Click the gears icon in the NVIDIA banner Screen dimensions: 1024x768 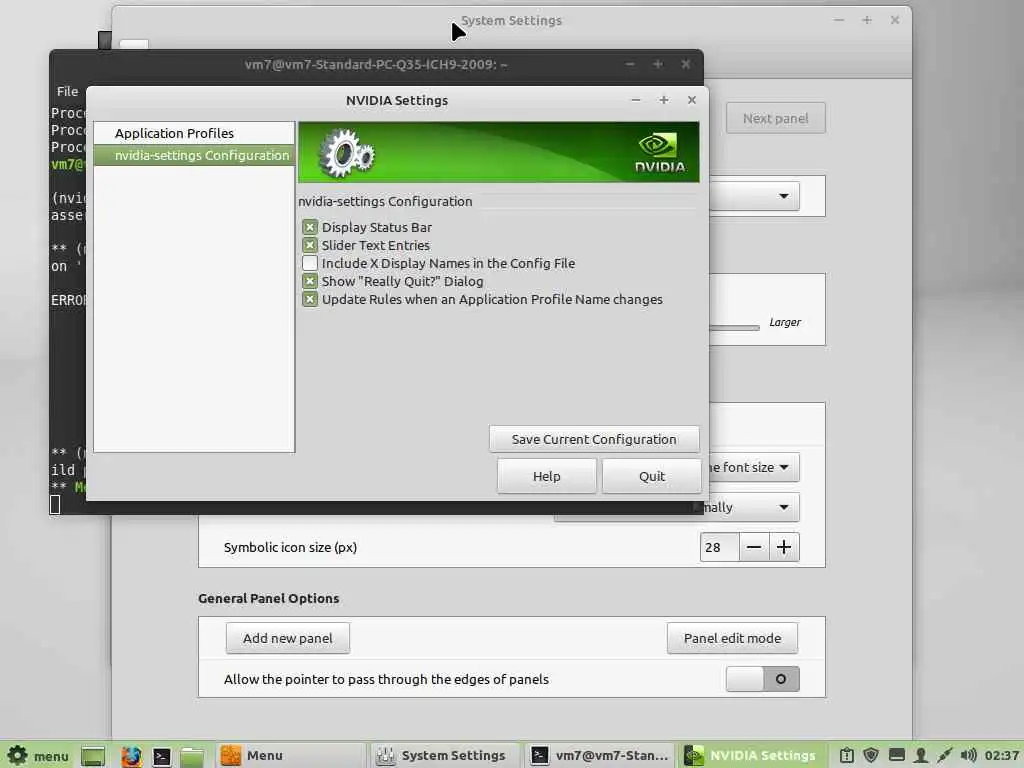point(346,153)
